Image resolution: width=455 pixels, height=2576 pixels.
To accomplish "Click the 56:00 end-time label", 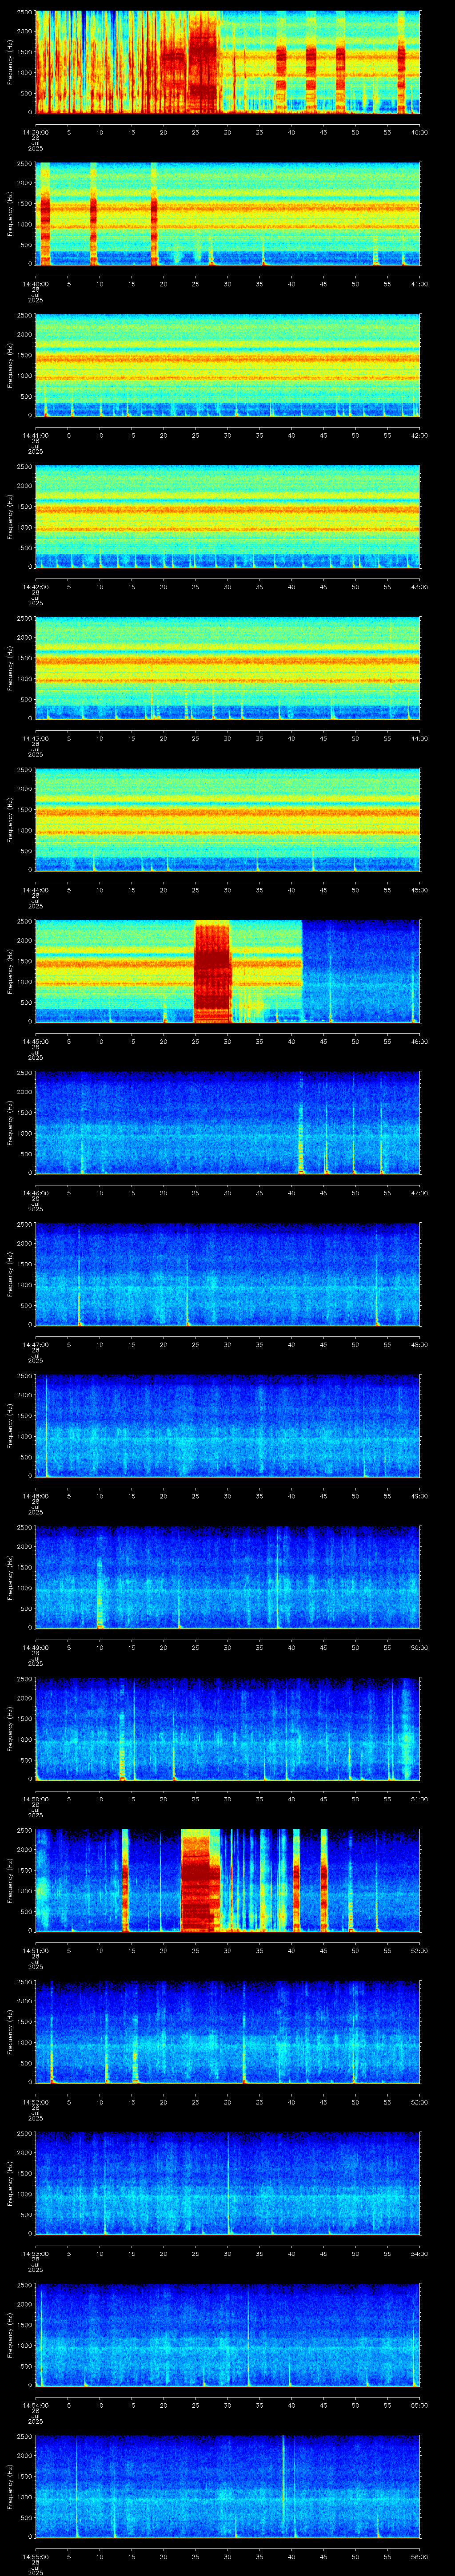I will pos(419,2557).
